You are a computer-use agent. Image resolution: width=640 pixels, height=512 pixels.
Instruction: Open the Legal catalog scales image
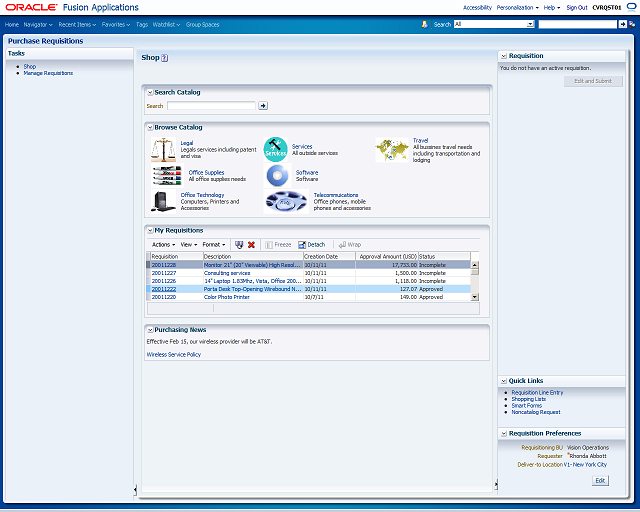tap(163, 149)
